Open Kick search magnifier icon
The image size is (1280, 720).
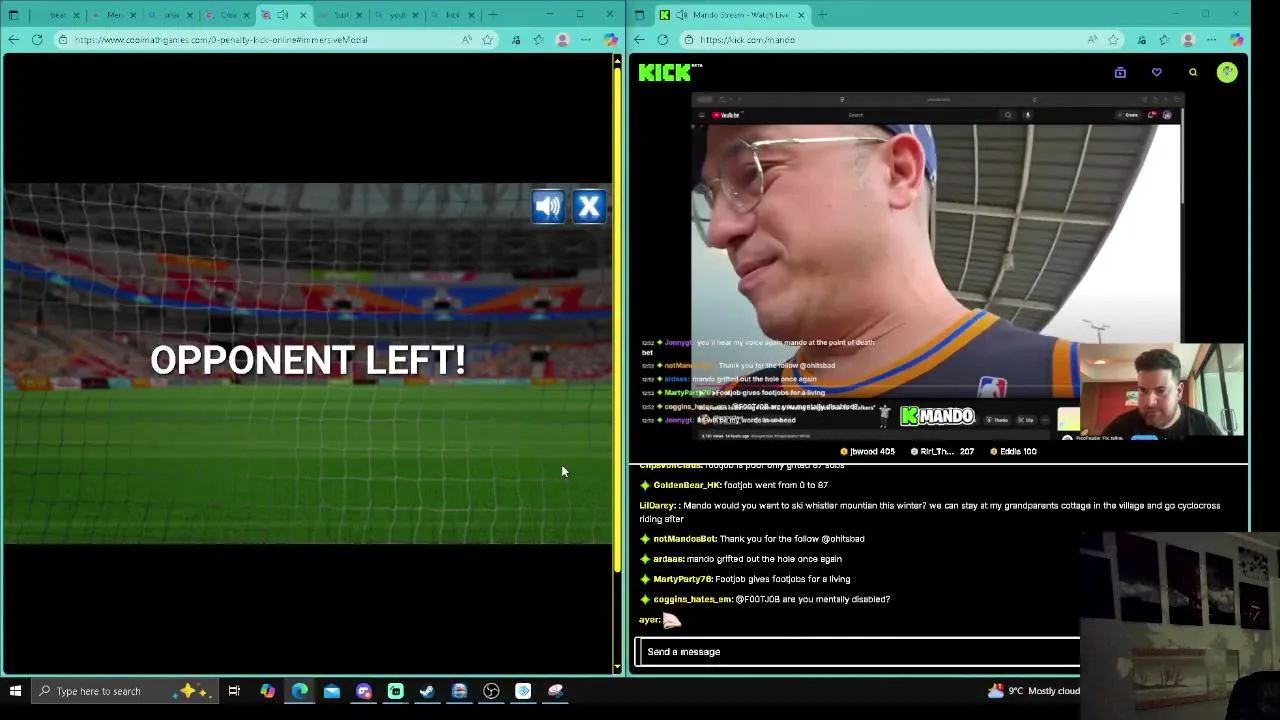pos(1193,72)
